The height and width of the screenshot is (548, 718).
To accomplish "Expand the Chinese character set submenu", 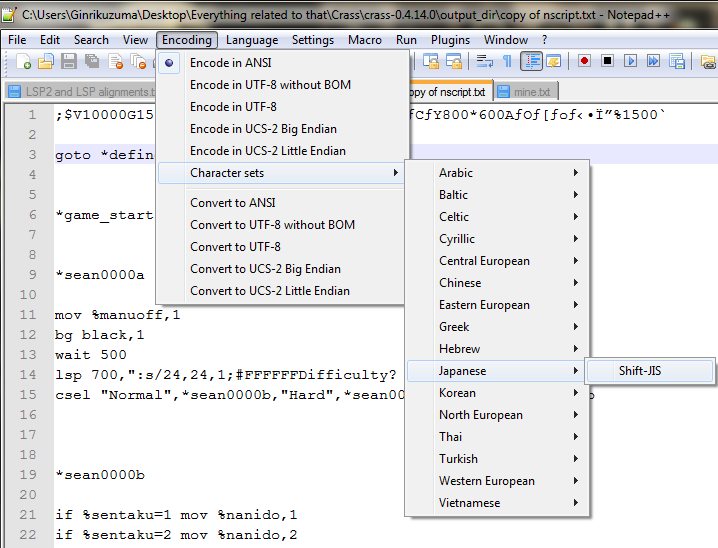I will point(497,282).
